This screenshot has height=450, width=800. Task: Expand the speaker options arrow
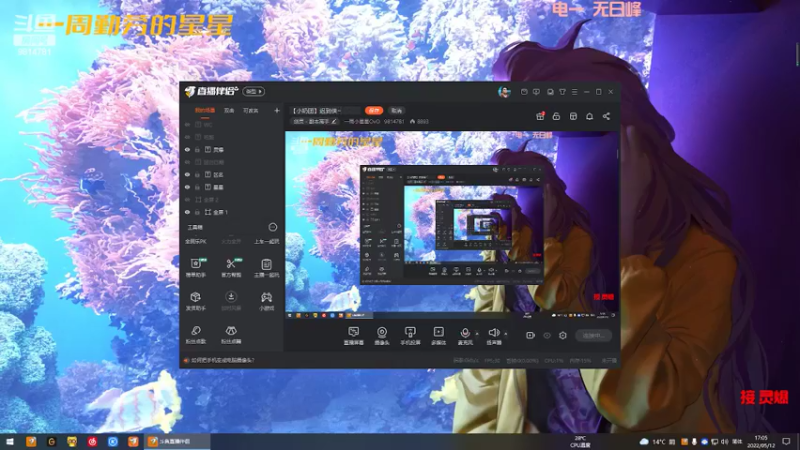[506, 334]
